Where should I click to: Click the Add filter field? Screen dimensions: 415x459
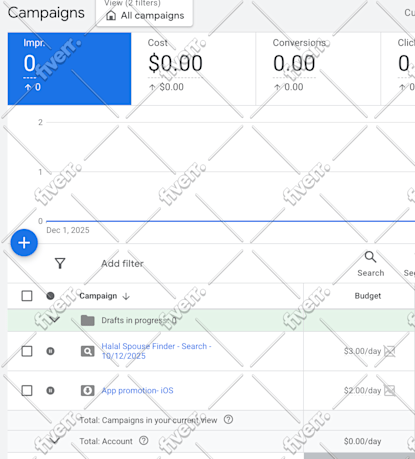[x=123, y=263]
